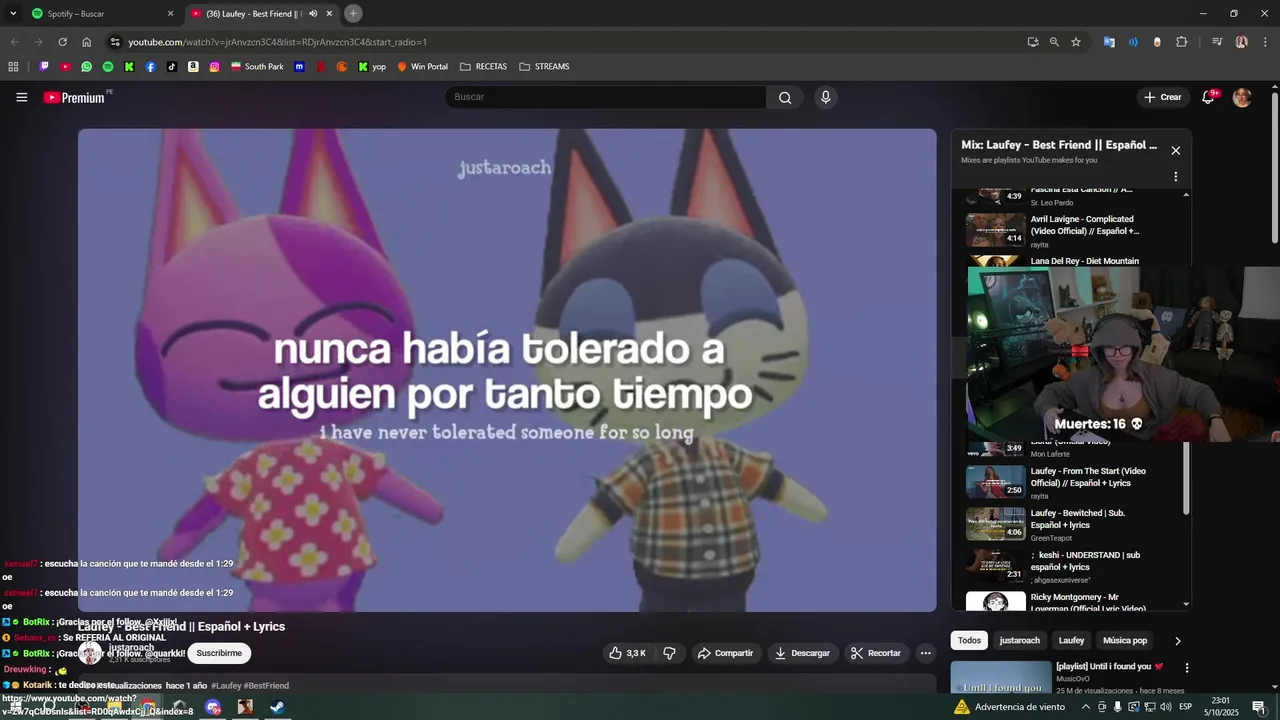Viewport: 1280px width, 720px height.
Task: Open the Crear button
Action: 1163,97
